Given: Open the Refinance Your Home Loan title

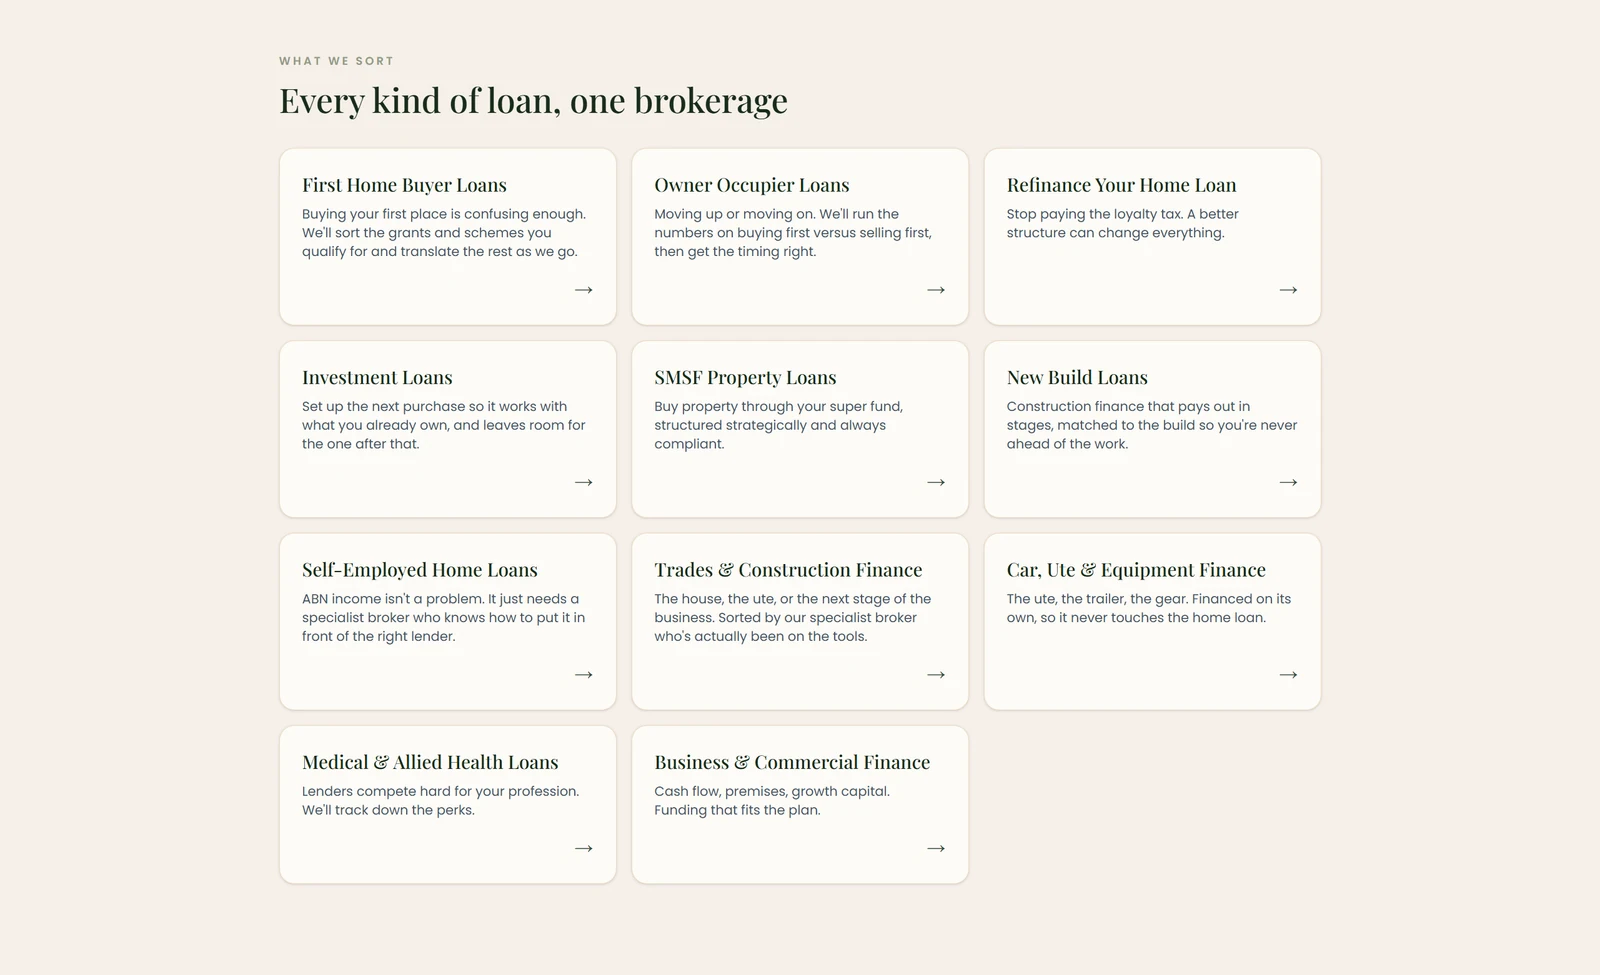Looking at the screenshot, I should (x=1121, y=185).
